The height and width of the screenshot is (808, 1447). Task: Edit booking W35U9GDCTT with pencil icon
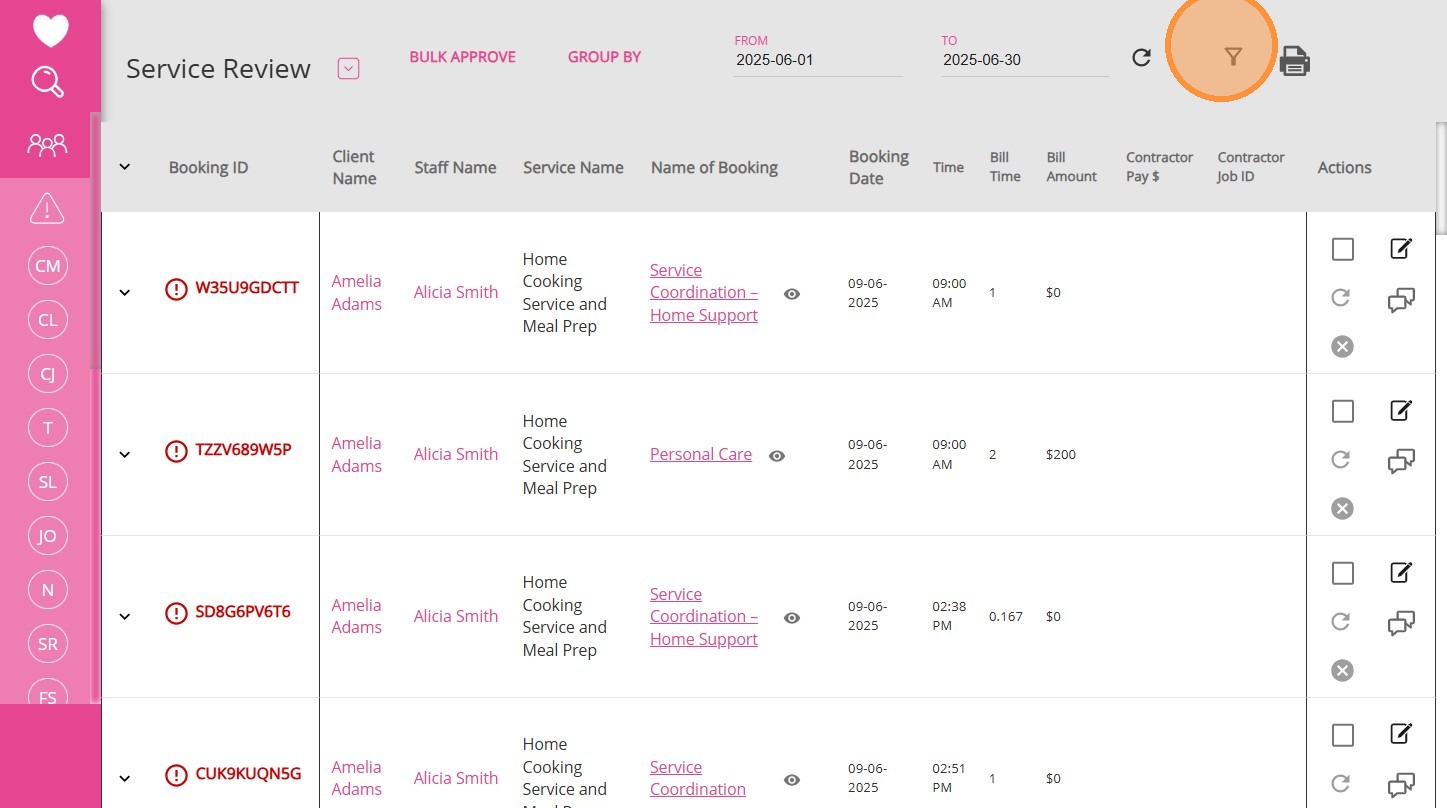click(x=1401, y=248)
